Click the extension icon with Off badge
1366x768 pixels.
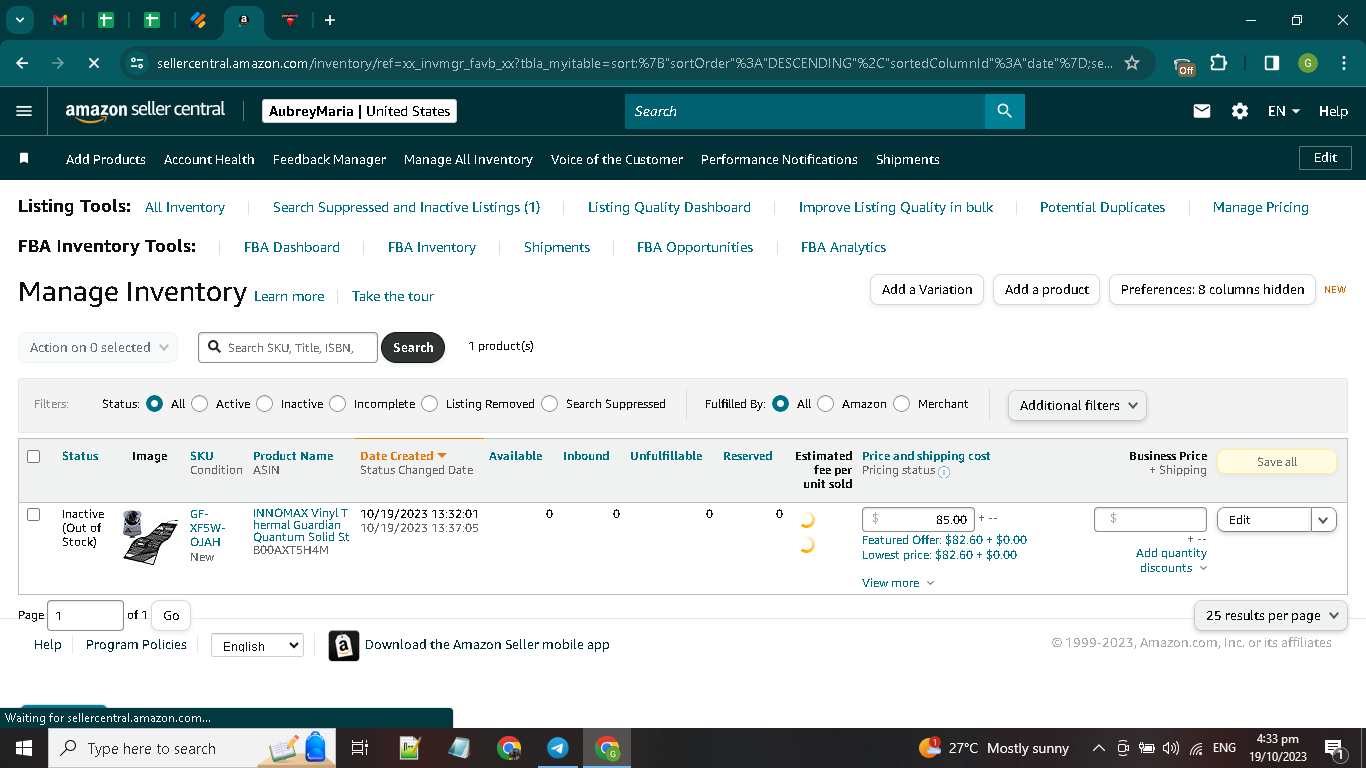pyautogui.click(x=1184, y=64)
